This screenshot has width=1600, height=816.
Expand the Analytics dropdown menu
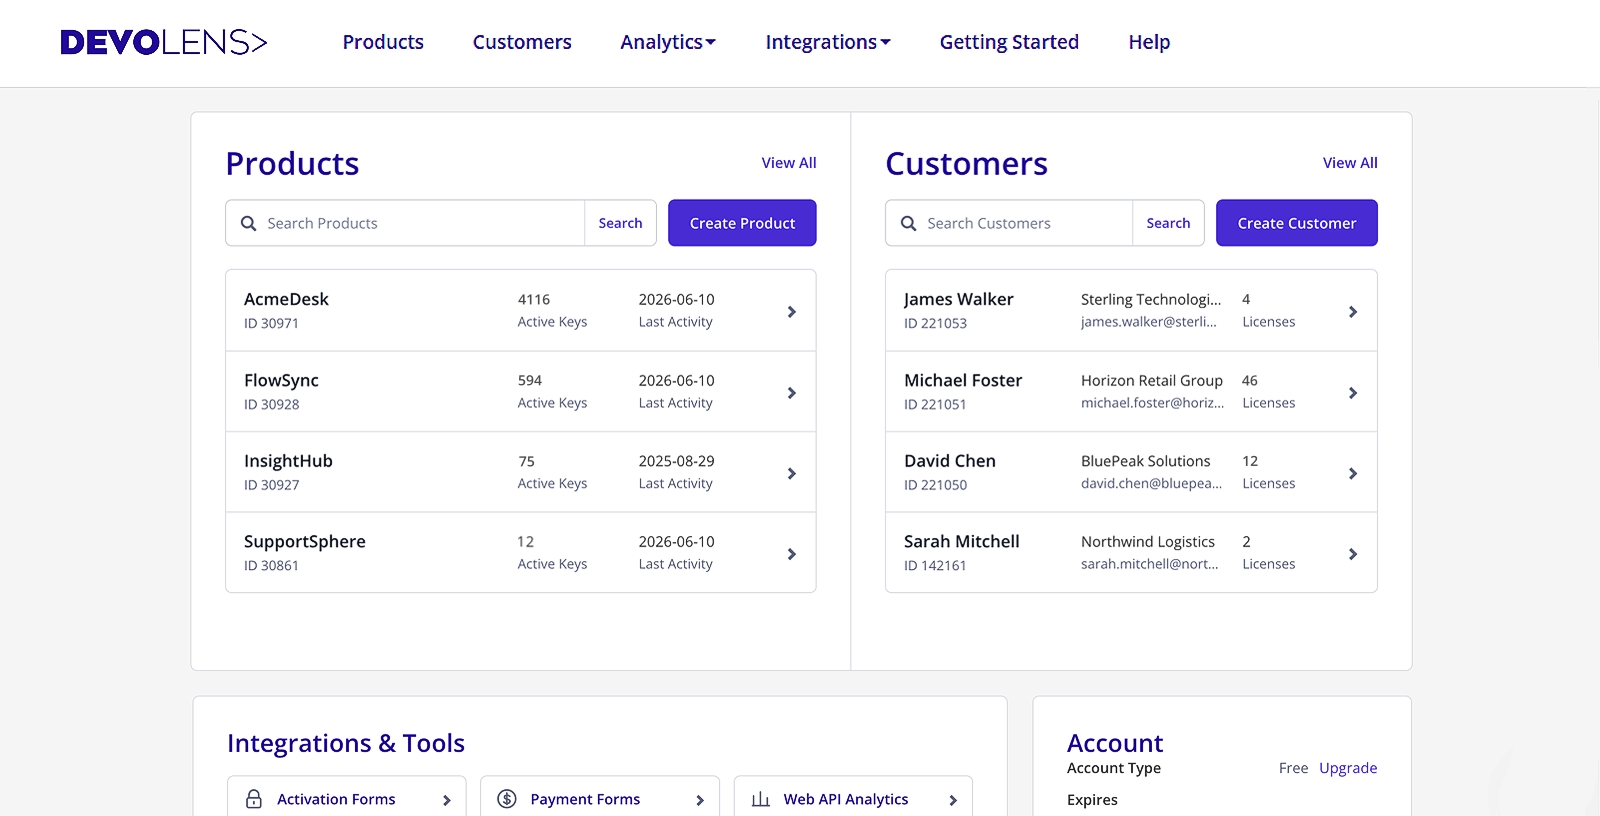pyautogui.click(x=668, y=42)
